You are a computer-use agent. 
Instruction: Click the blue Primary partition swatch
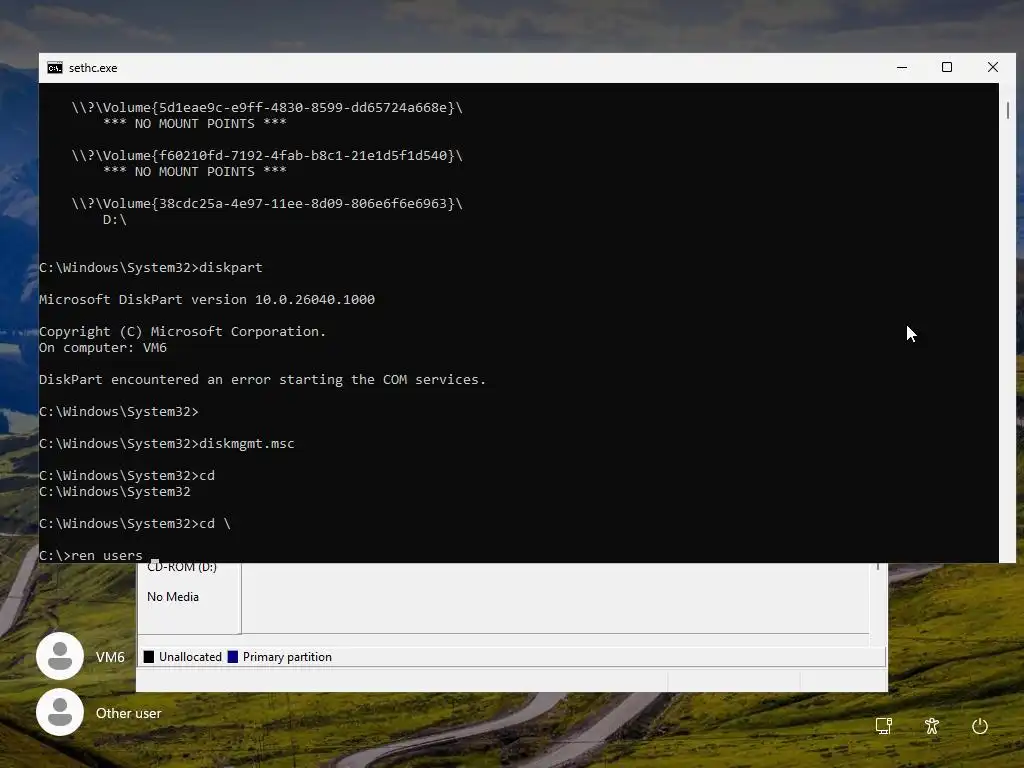[232, 657]
